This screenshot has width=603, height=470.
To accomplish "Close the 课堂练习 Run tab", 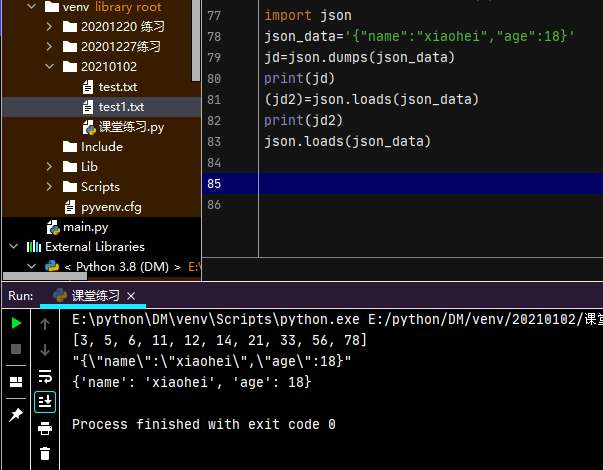I will [131, 296].
